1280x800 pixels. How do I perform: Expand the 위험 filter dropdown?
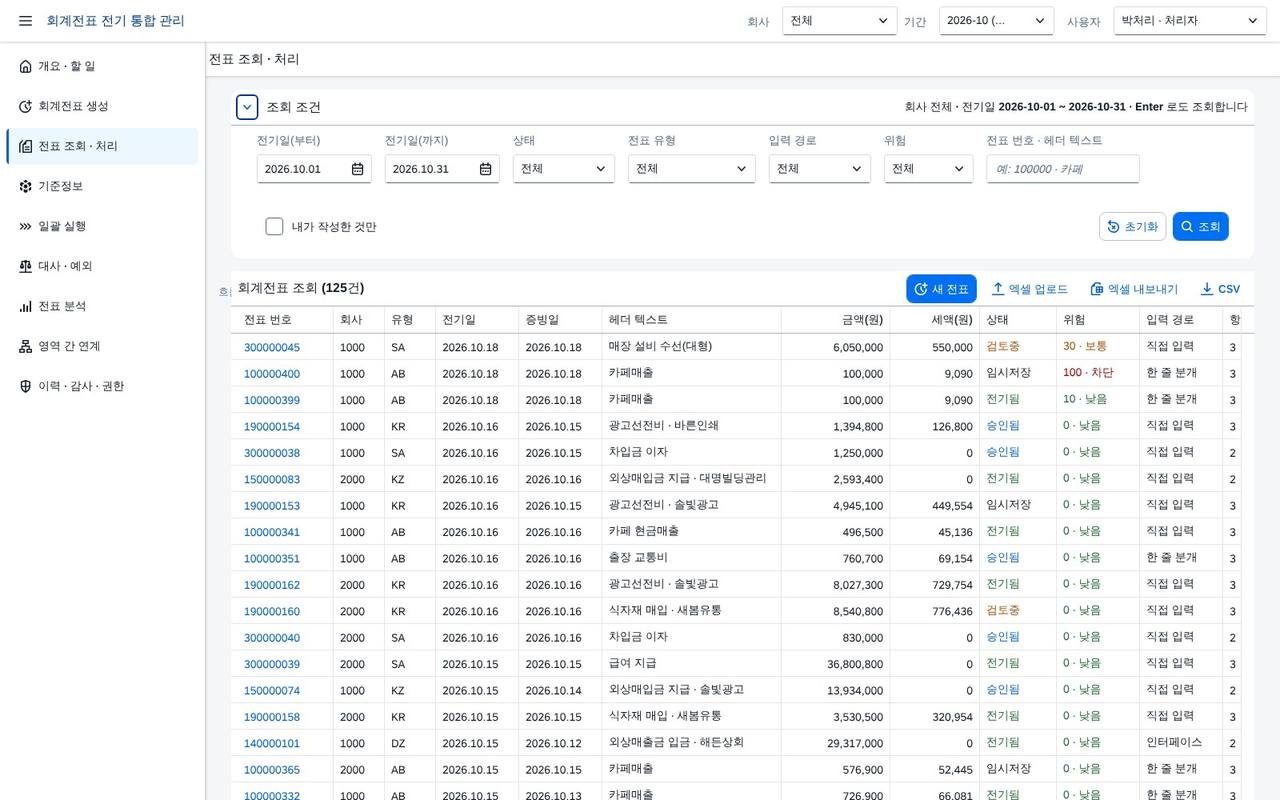(x=929, y=169)
